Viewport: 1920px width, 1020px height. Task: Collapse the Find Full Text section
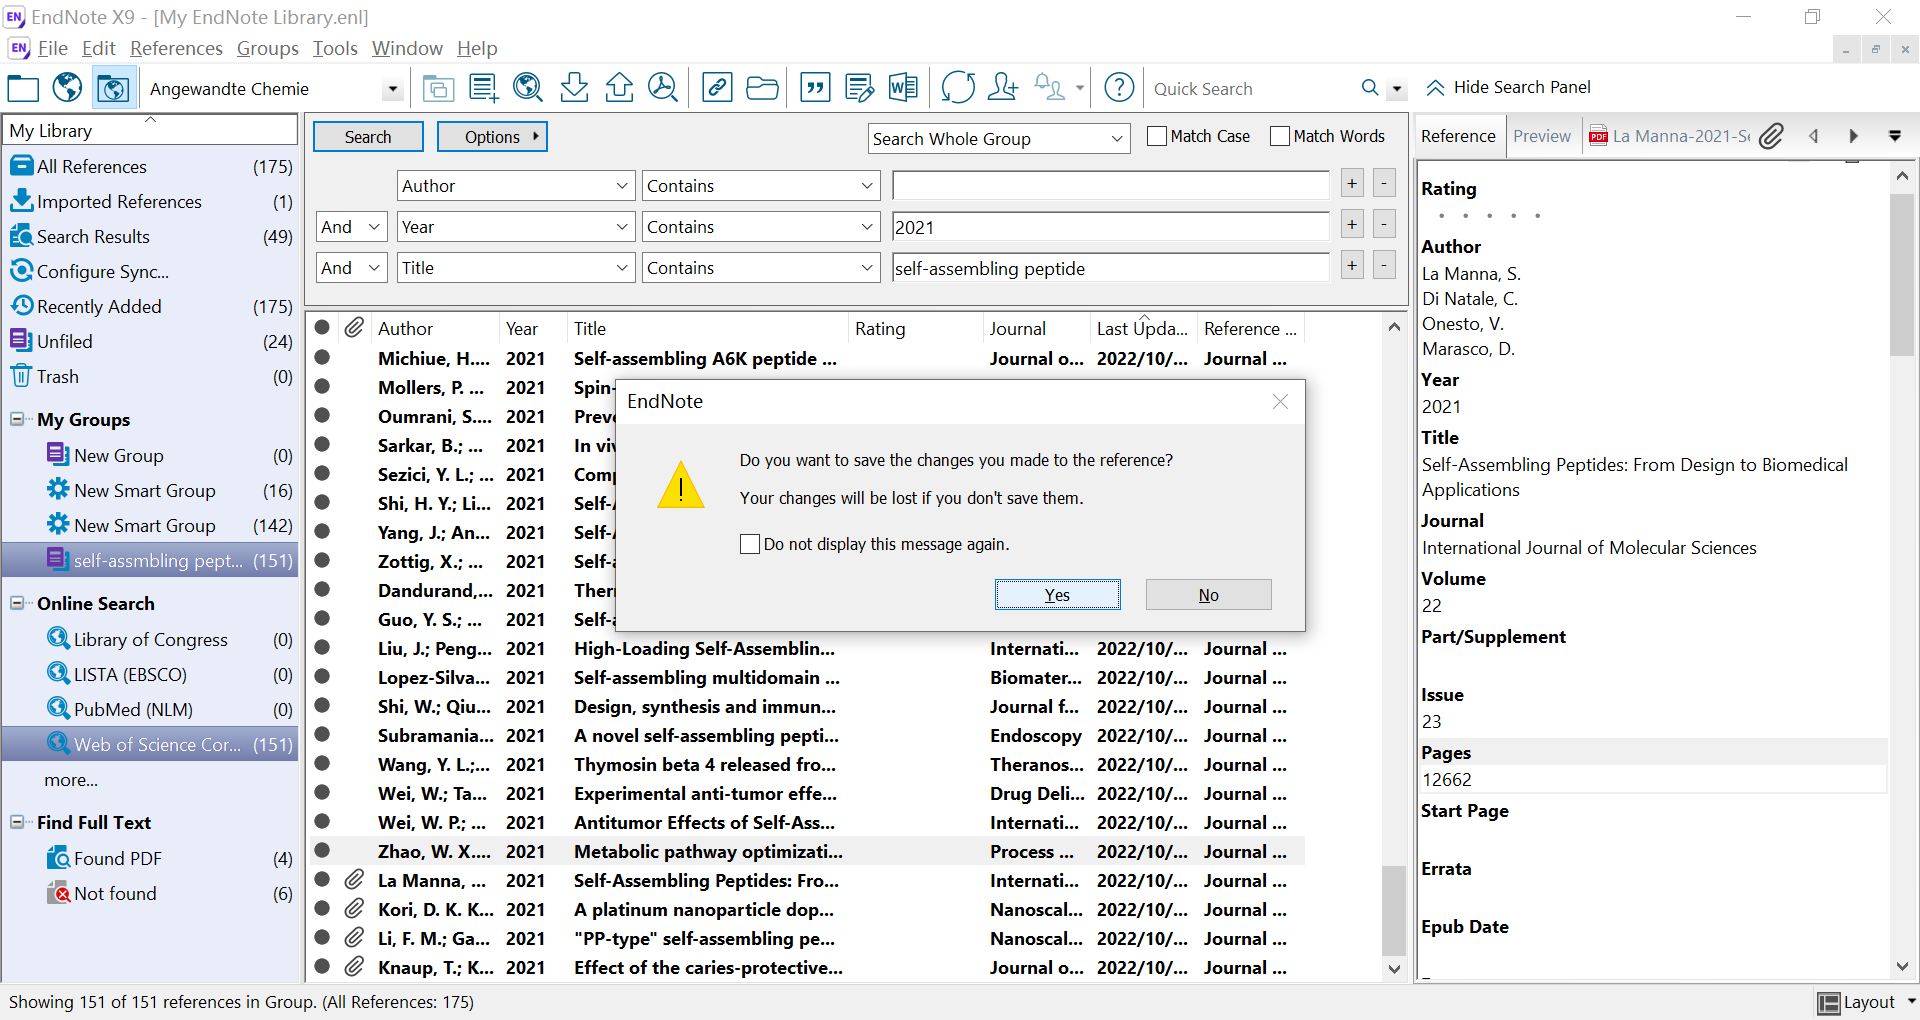tap(17, 822)
